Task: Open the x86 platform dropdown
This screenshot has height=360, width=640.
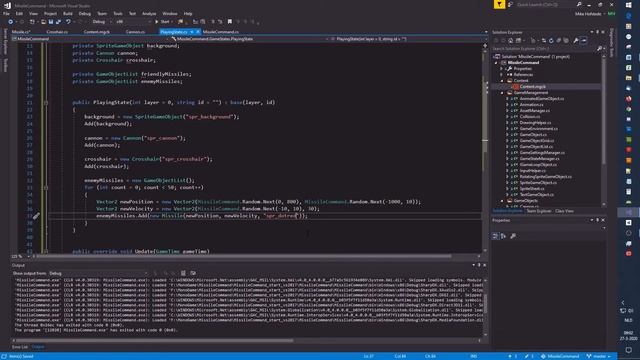Action: coord(133,22)
